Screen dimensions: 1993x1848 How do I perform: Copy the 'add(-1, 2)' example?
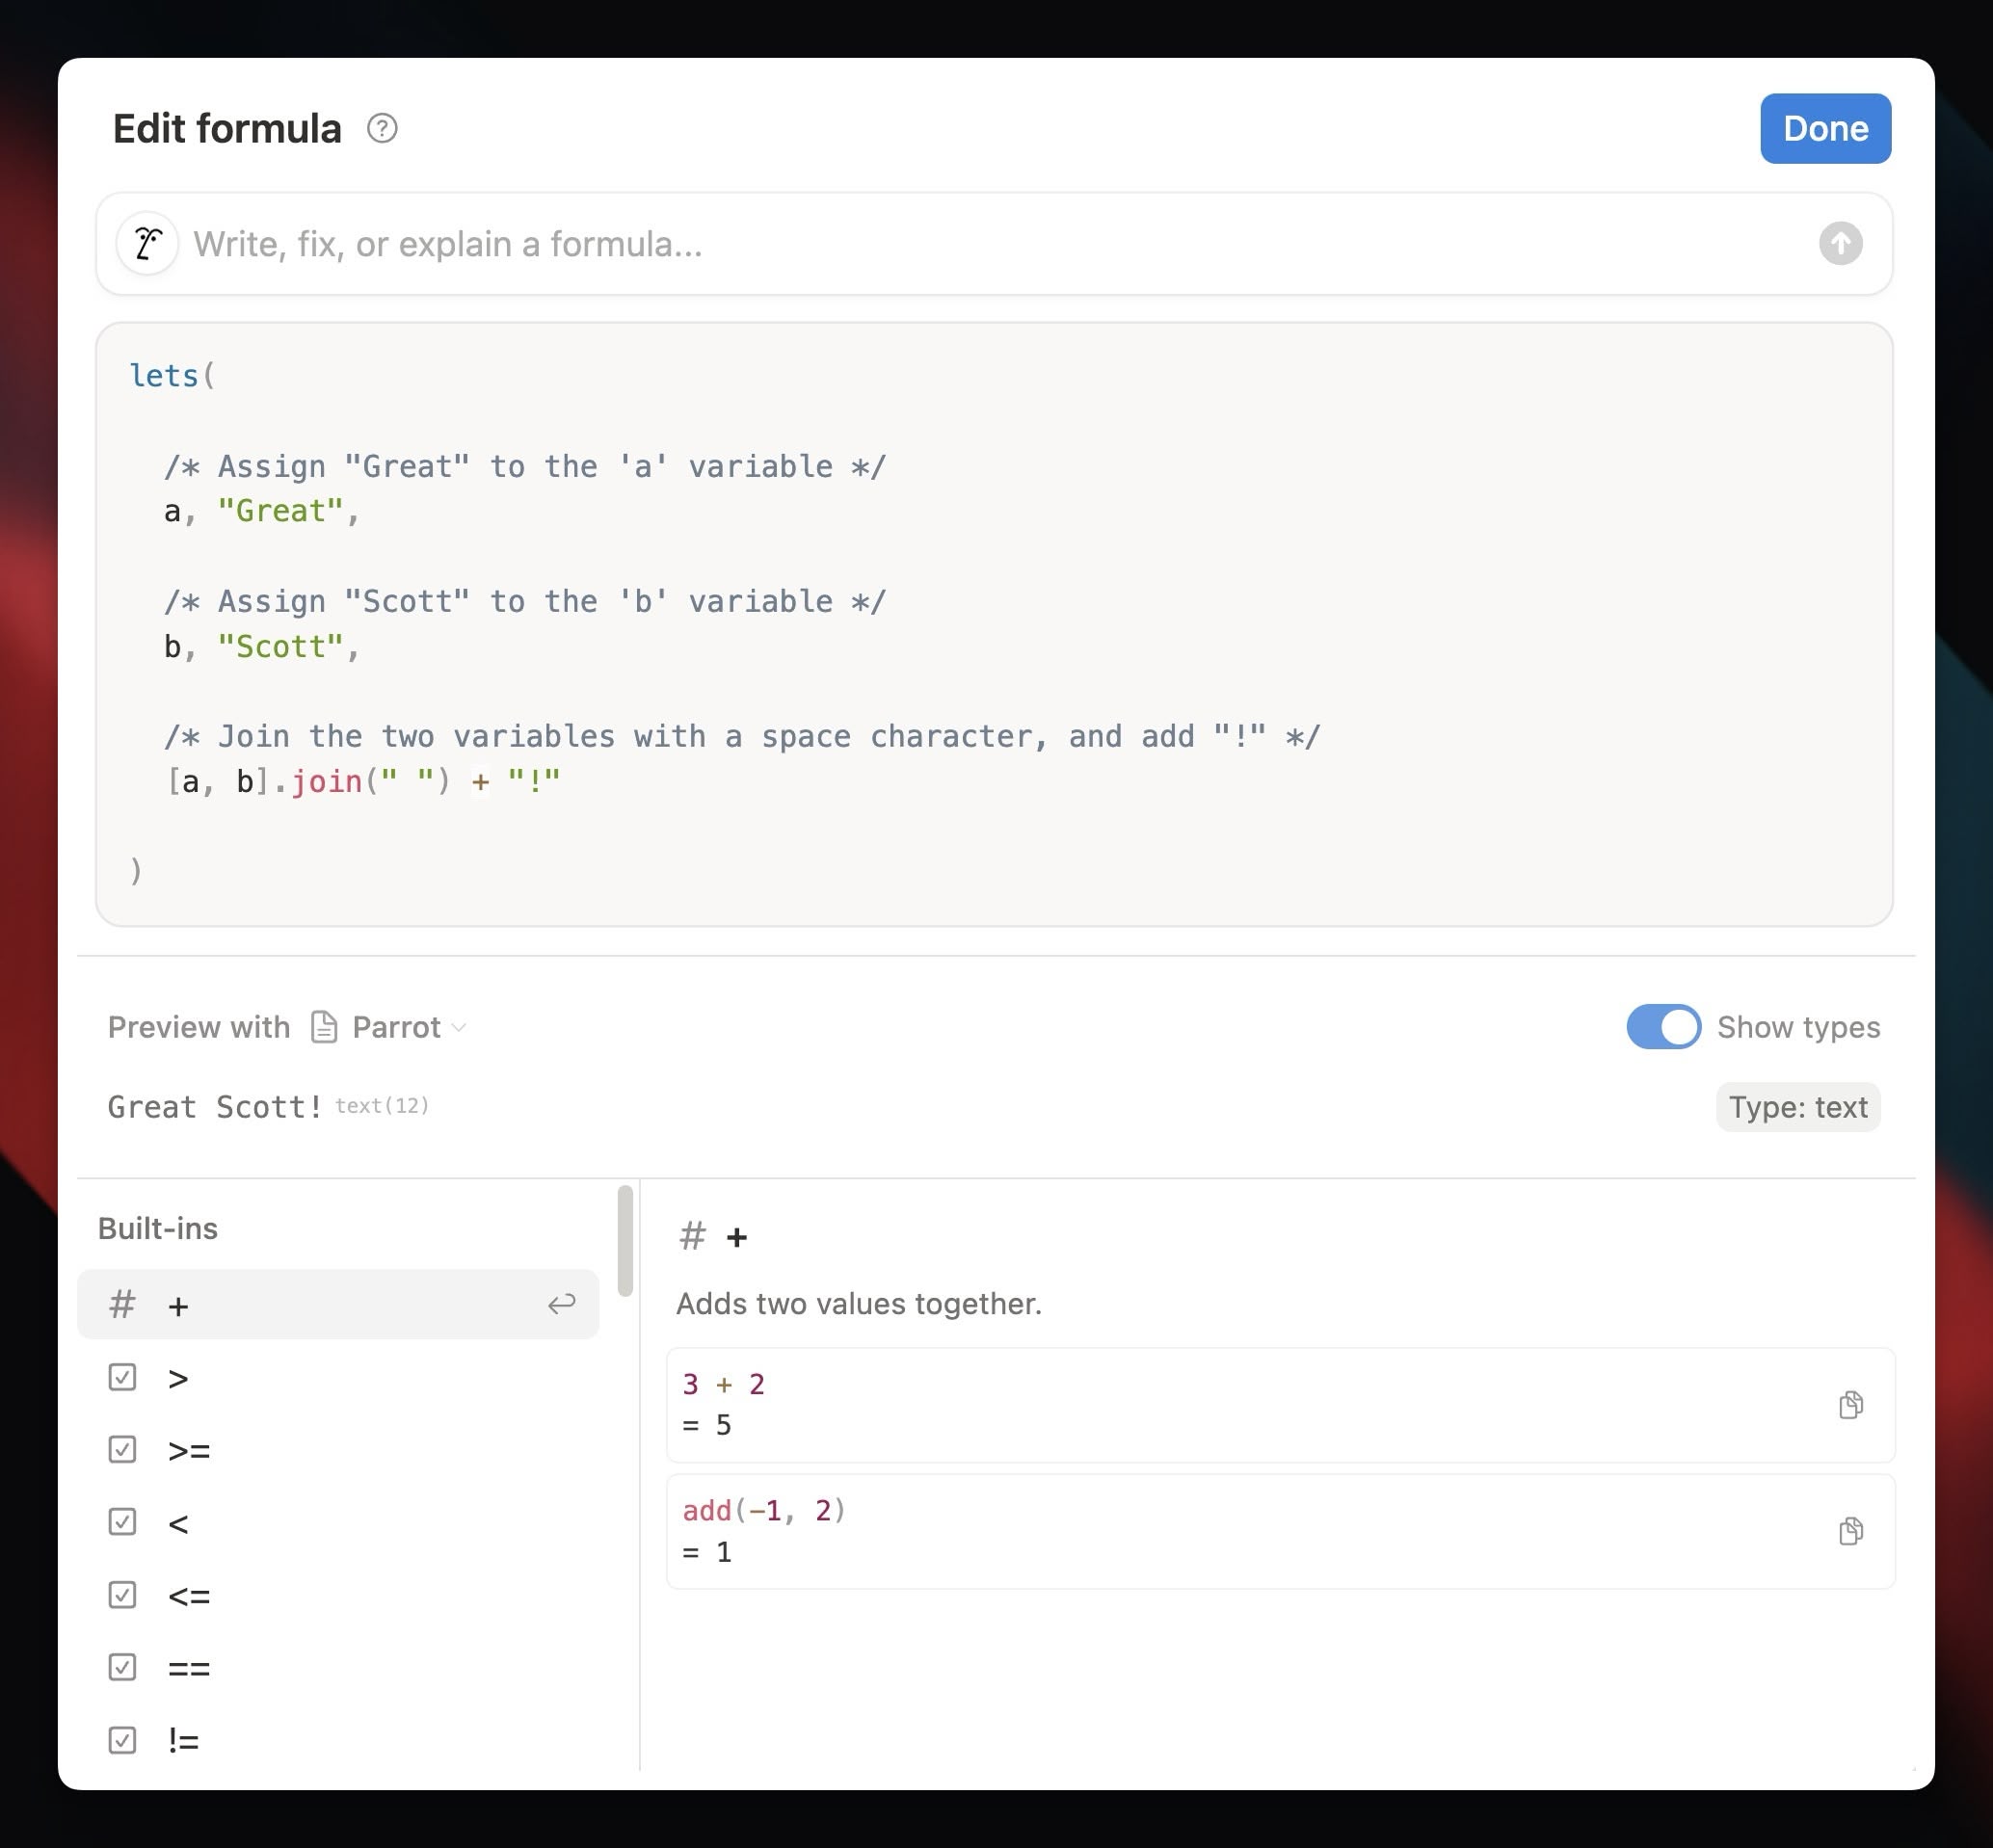(x=1850, y=1531)
